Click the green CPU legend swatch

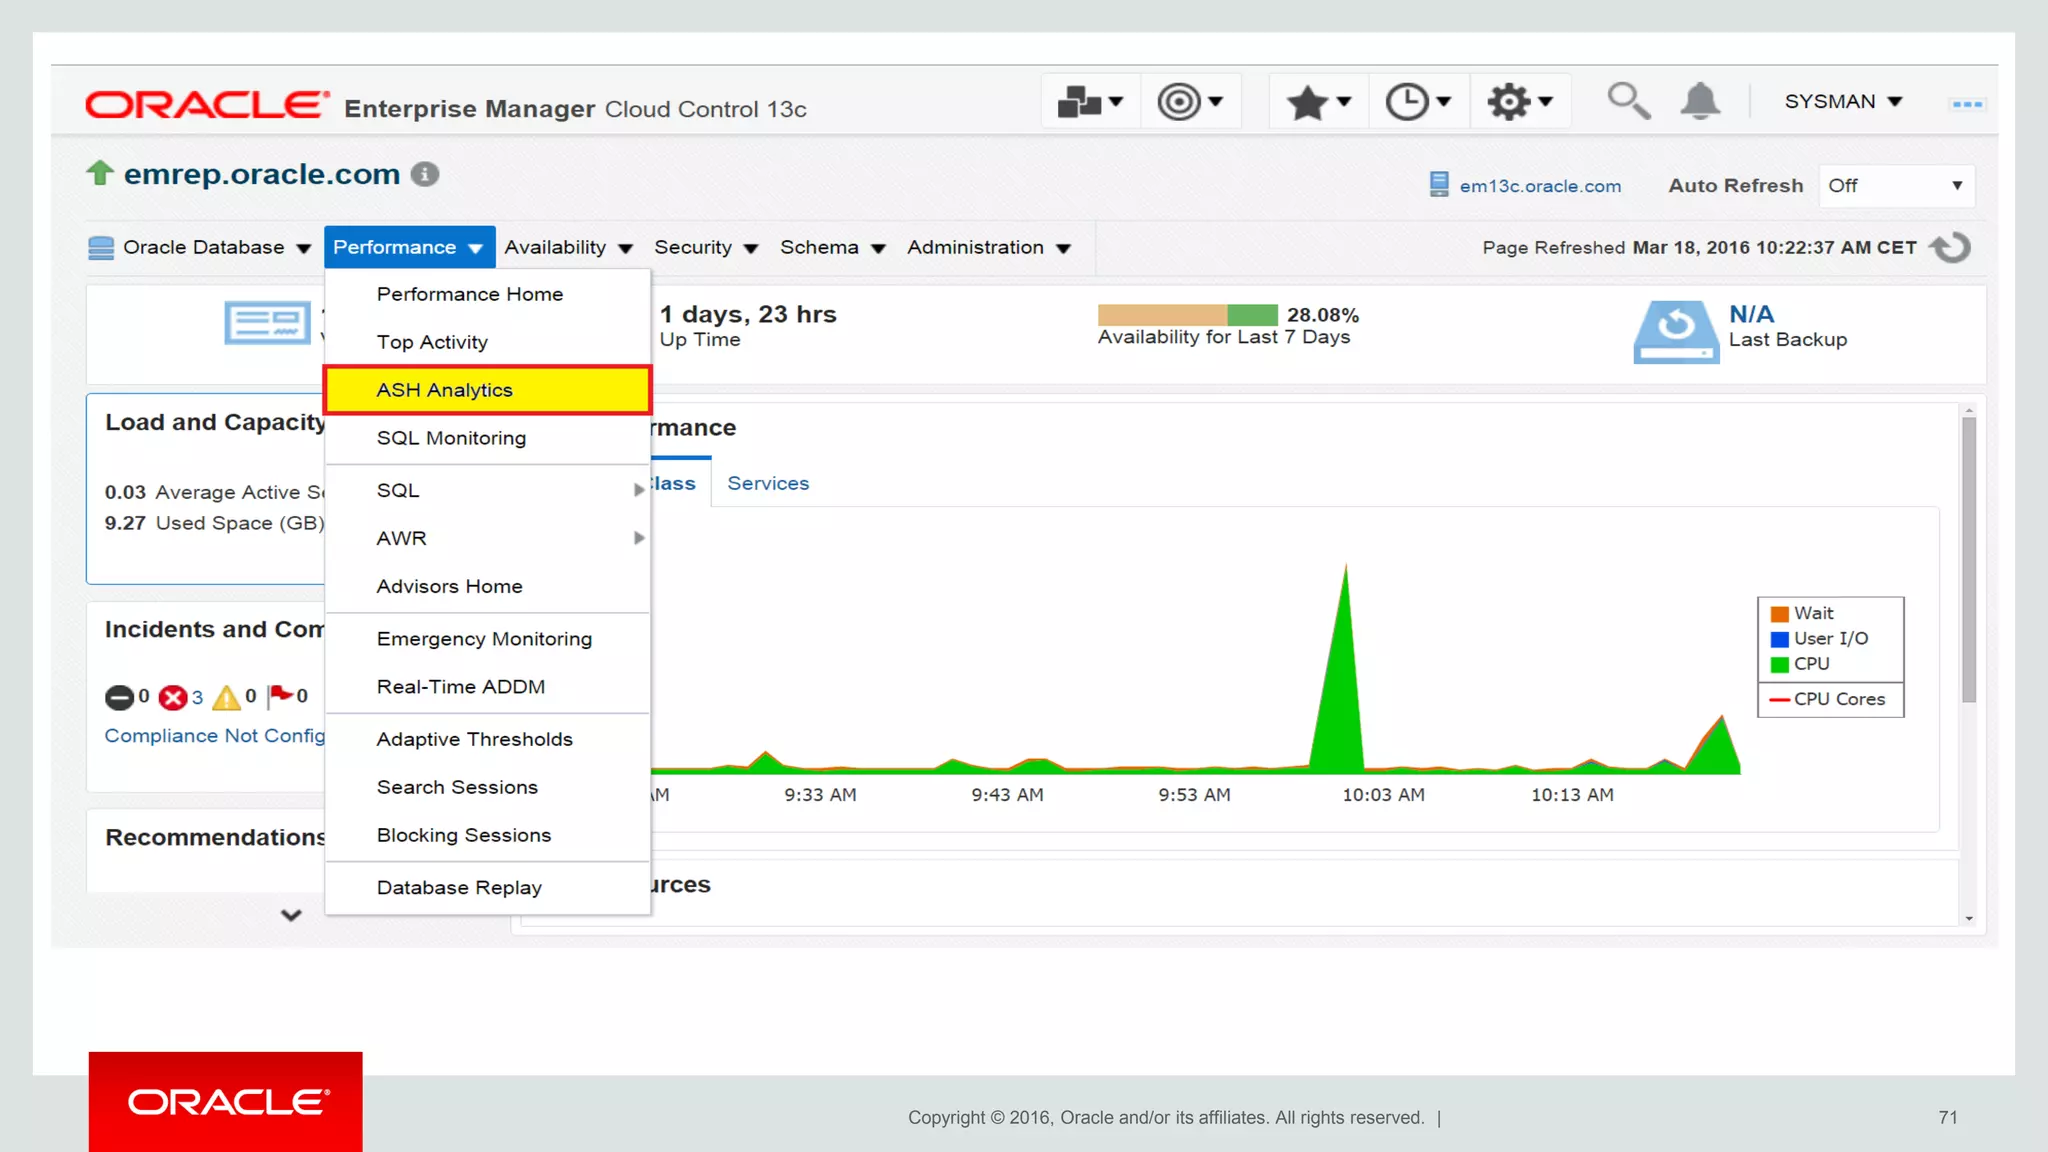[1779, 664]
